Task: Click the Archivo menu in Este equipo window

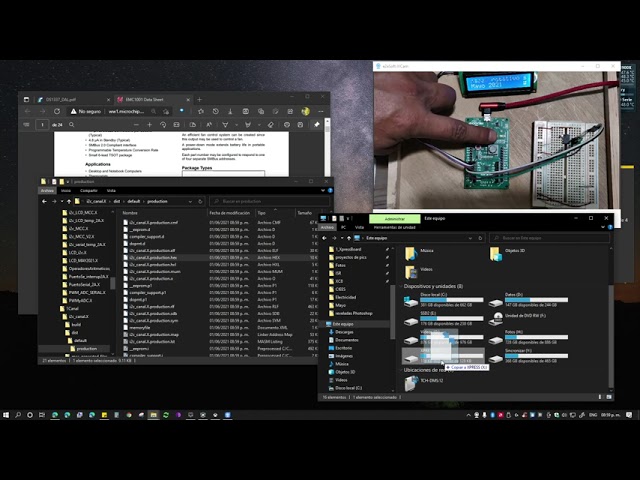Action: 328,227
